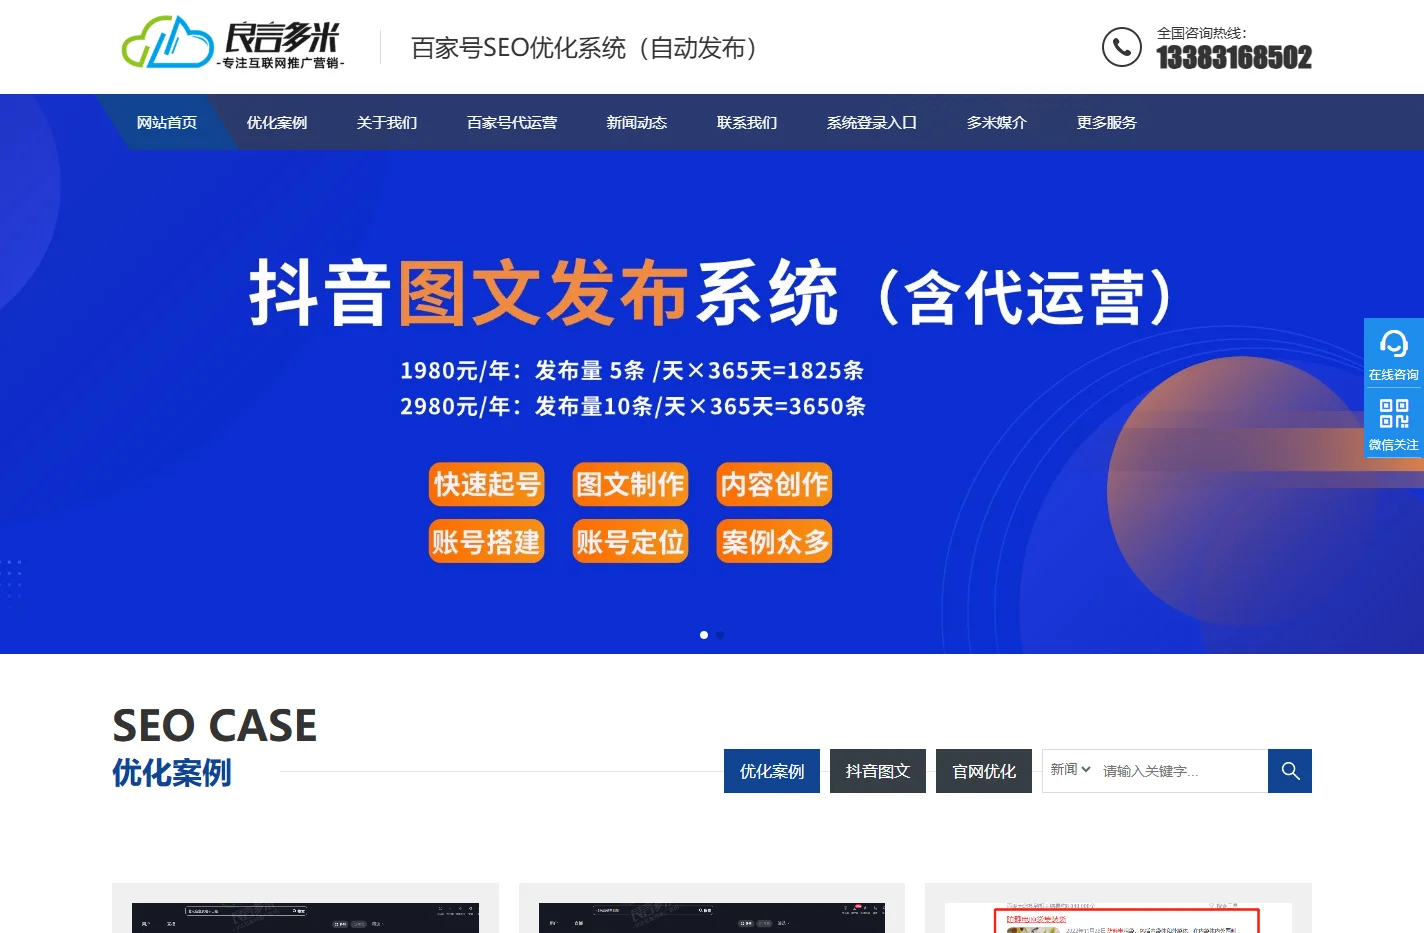1424x933 pixels.
Task: Open the first case thumbnail card
Action: [305, 908]
